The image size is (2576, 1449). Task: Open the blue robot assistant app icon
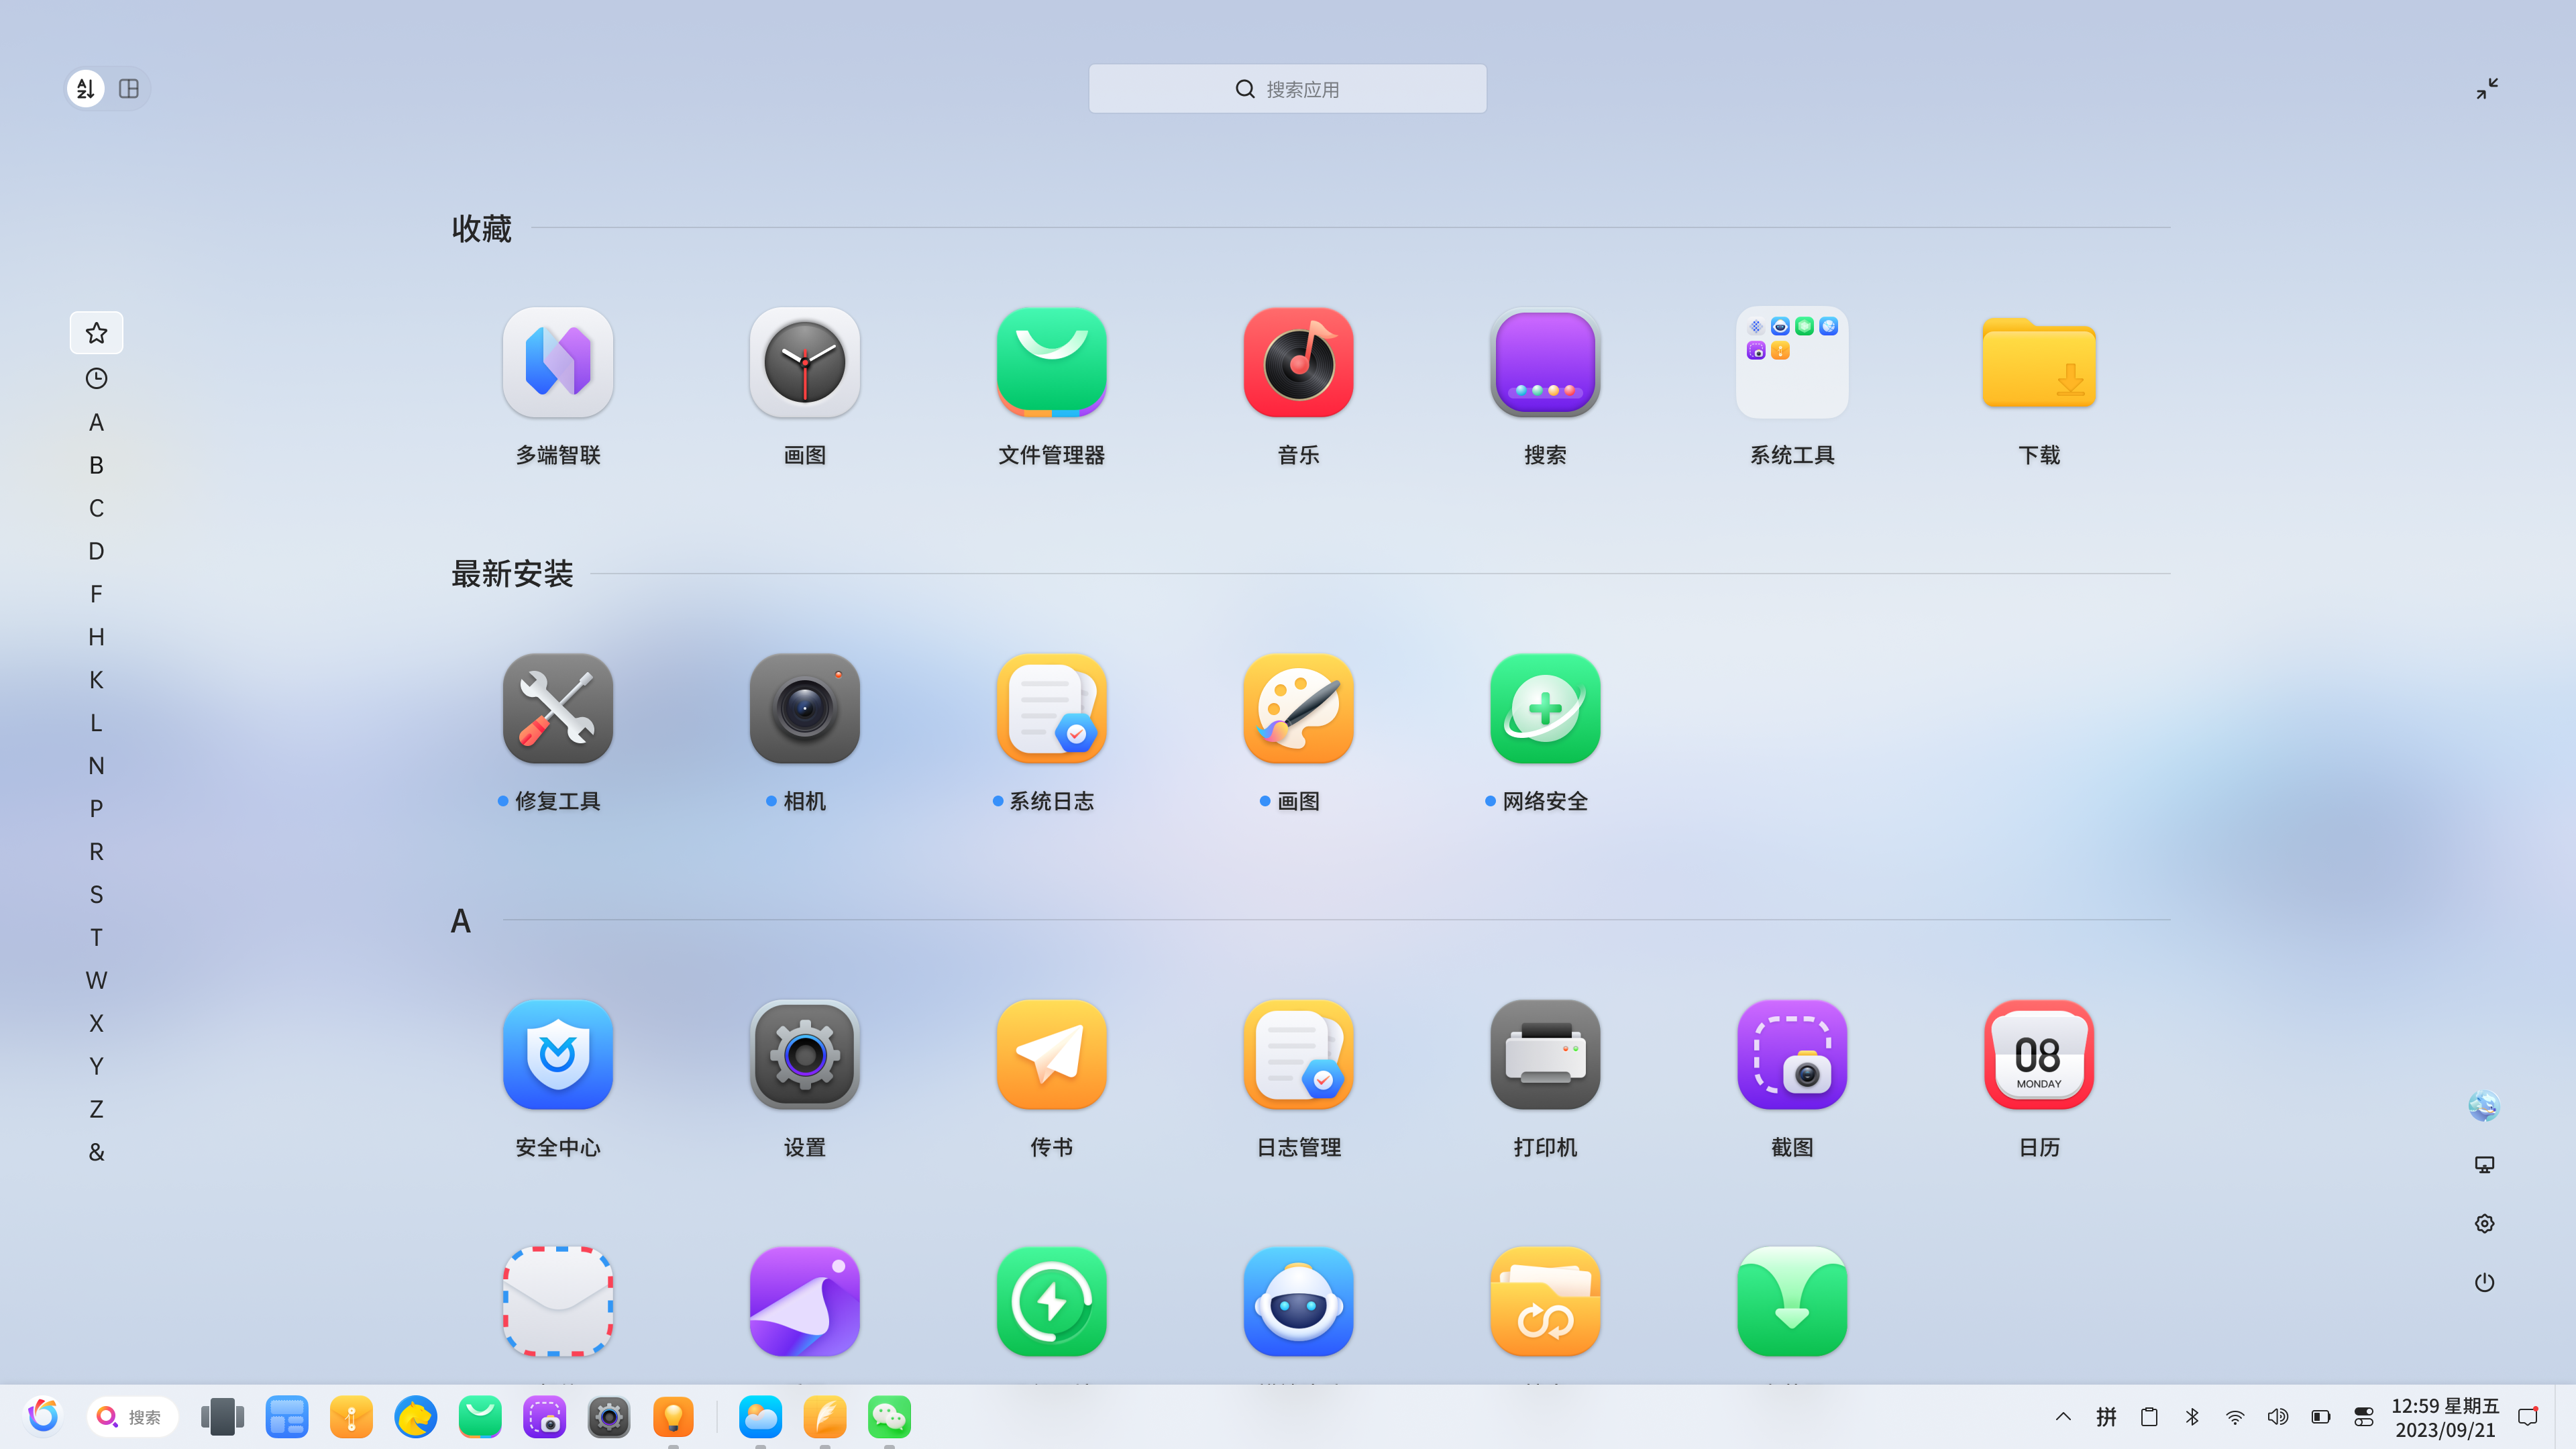1299,1301
